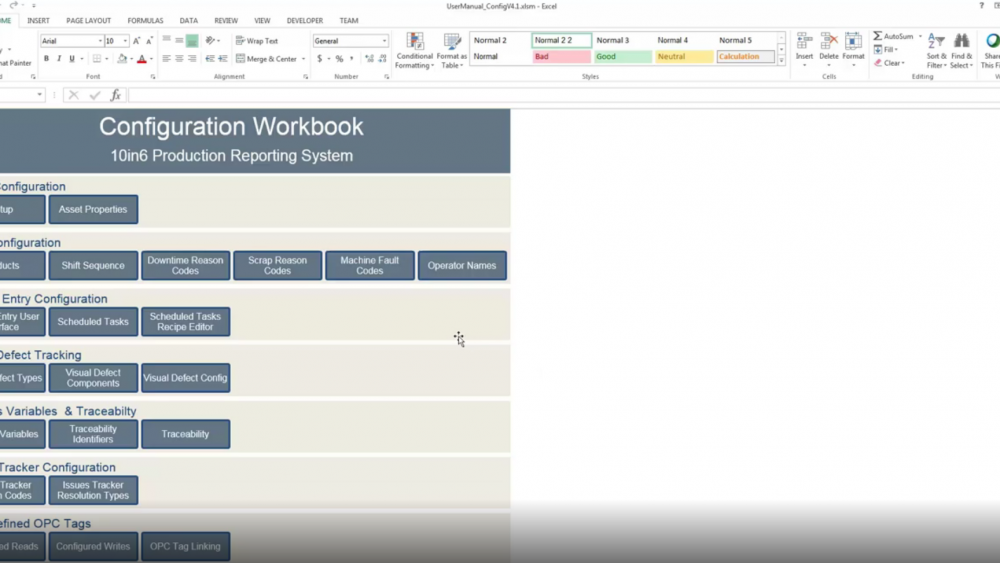
Task: Expand the General number format dropdown
Action: [384, 41]
